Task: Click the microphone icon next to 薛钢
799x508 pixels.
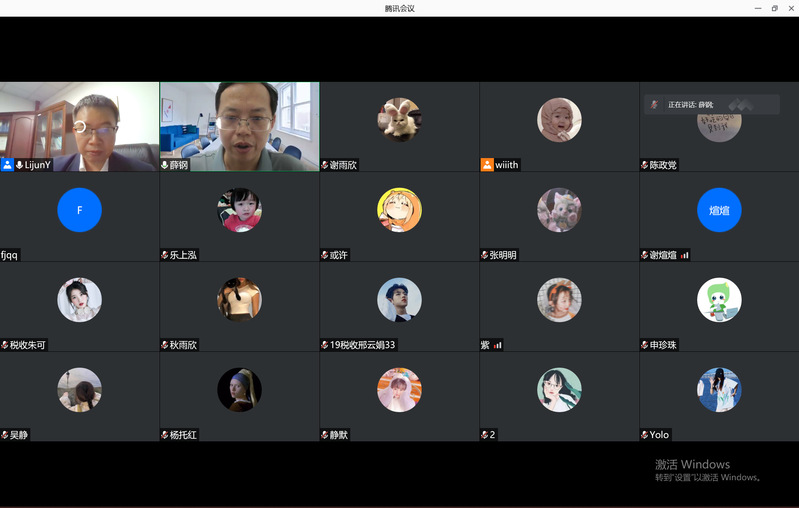Action: point(165,165)
